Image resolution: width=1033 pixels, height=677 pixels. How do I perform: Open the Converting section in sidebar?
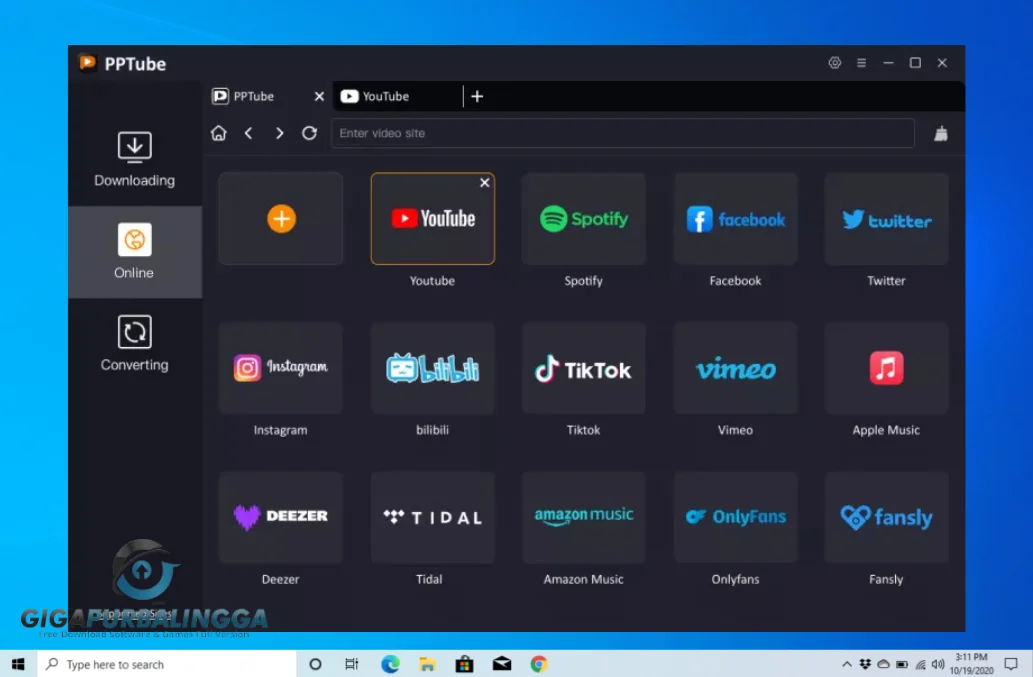pyautogui.click(x=134, y=344)
